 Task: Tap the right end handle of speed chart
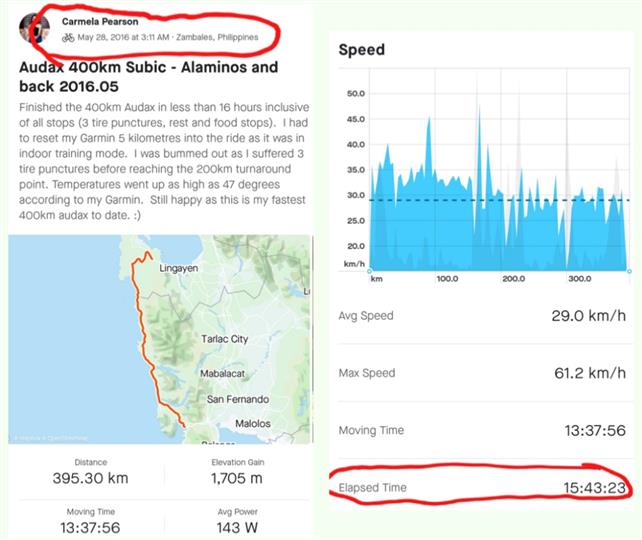[x=628, y=271]
